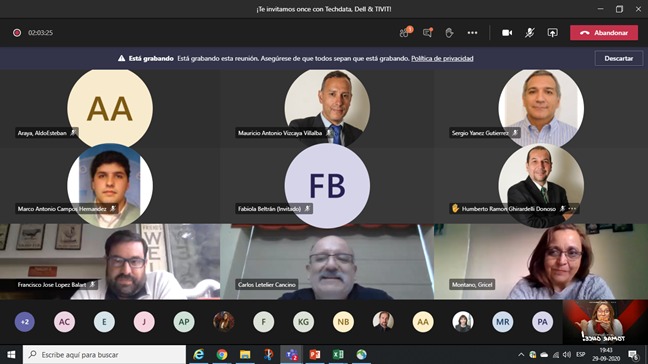Dismiss the recording banner with Descartar
This screenshot has height=364, width=648.
pyautogui.click(x=619, y=58)
